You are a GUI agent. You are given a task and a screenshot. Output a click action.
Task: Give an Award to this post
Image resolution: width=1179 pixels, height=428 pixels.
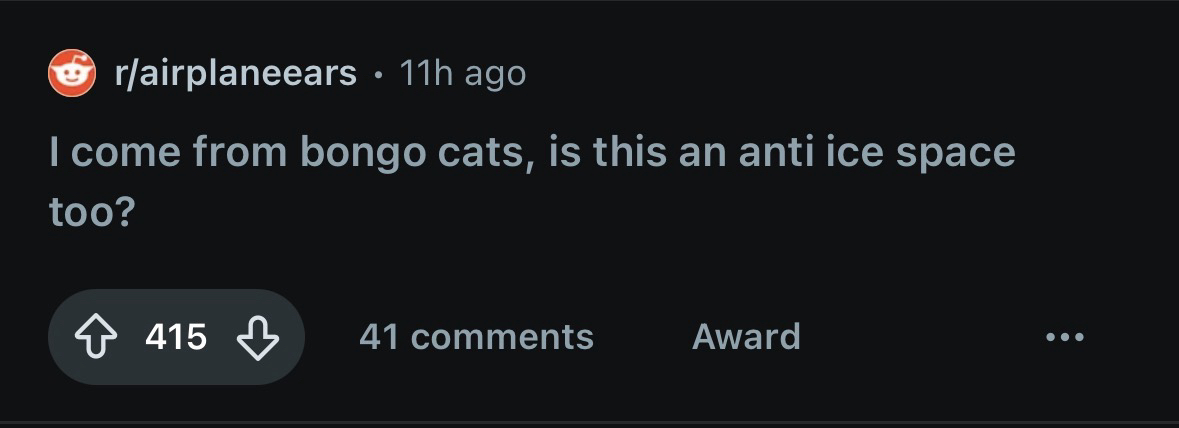(746, 337)
